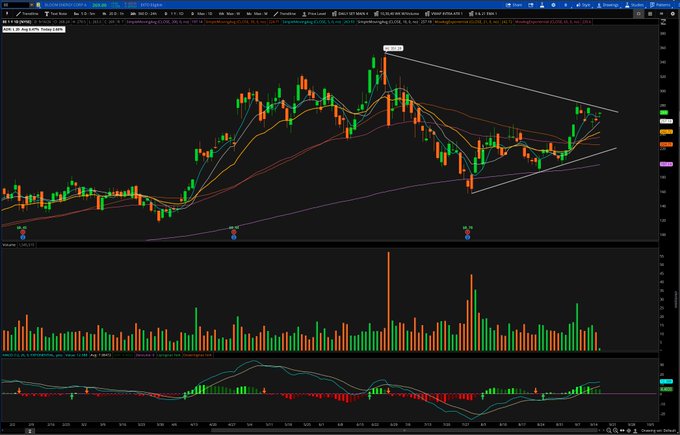Click the green last-price label on axis
Image resolution: width=680 pixels, height=435 pixels.
[663, 112]
